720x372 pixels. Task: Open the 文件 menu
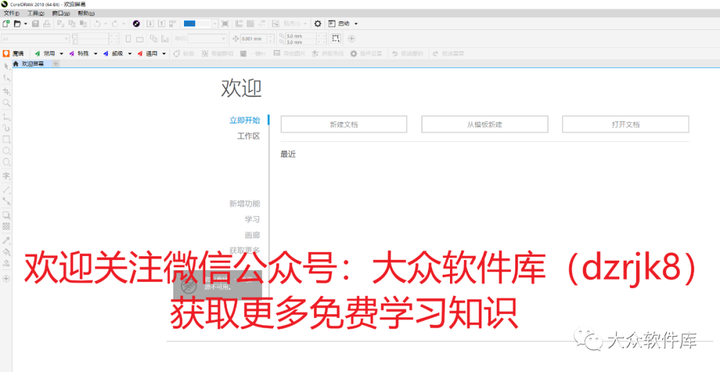click(x=11, y=13)
